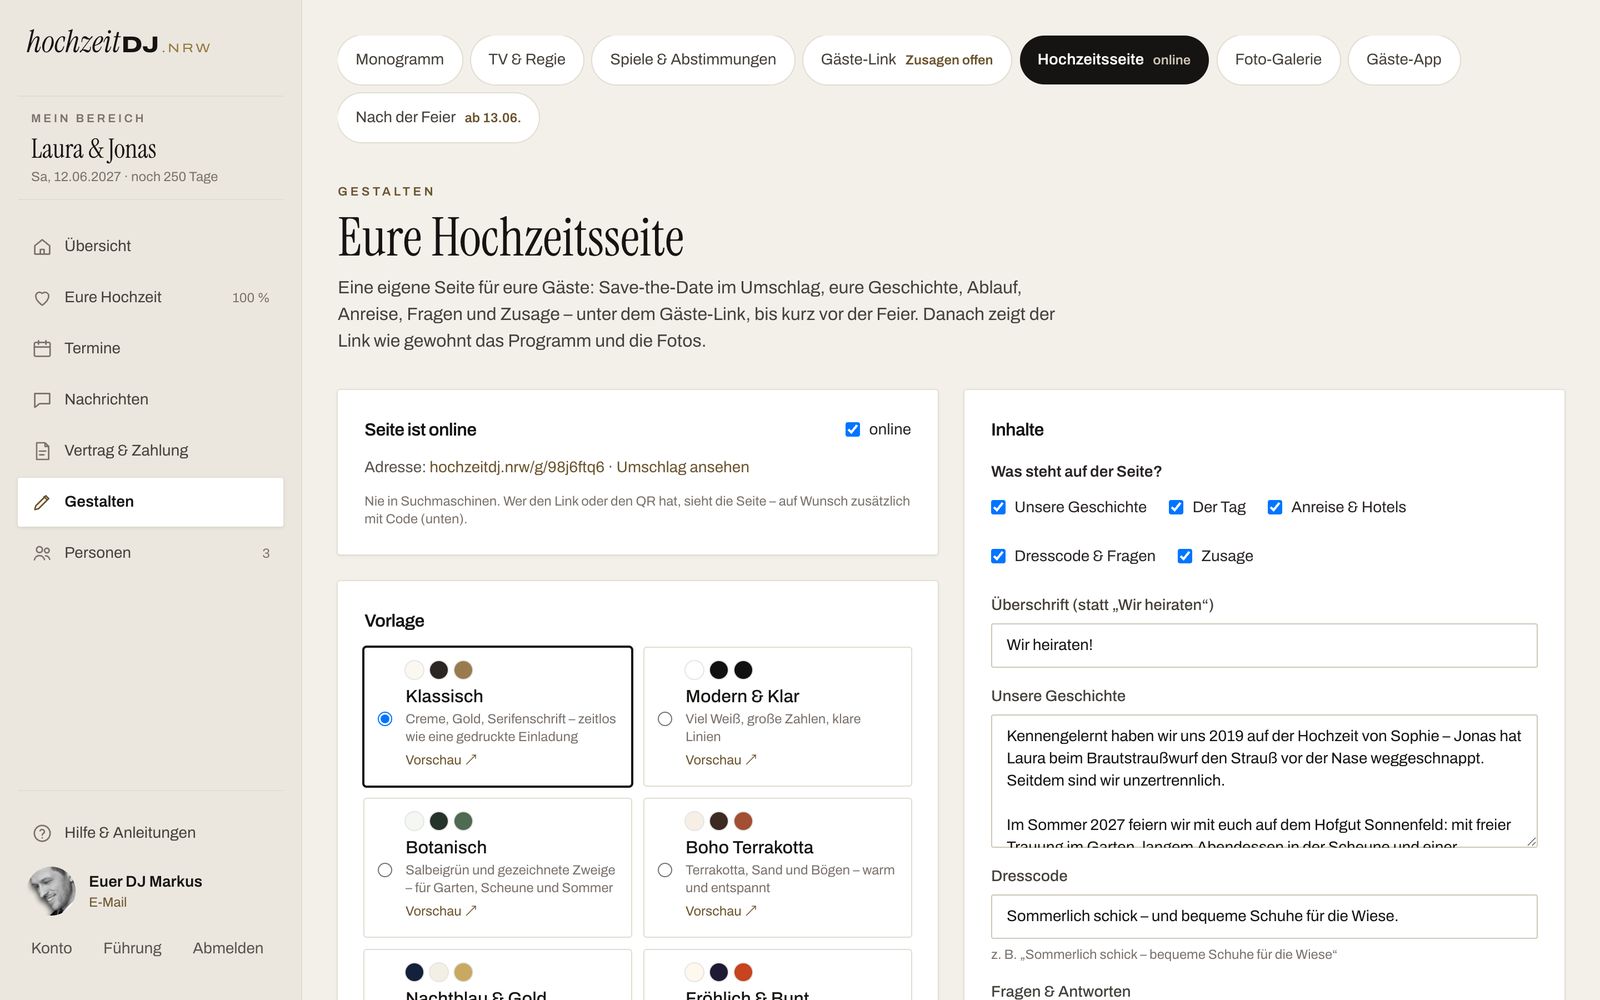The width and height of the screenshot is (1600, 1000).
Task: Uncheck the online checkbox for the page
Action: [853, 429]
